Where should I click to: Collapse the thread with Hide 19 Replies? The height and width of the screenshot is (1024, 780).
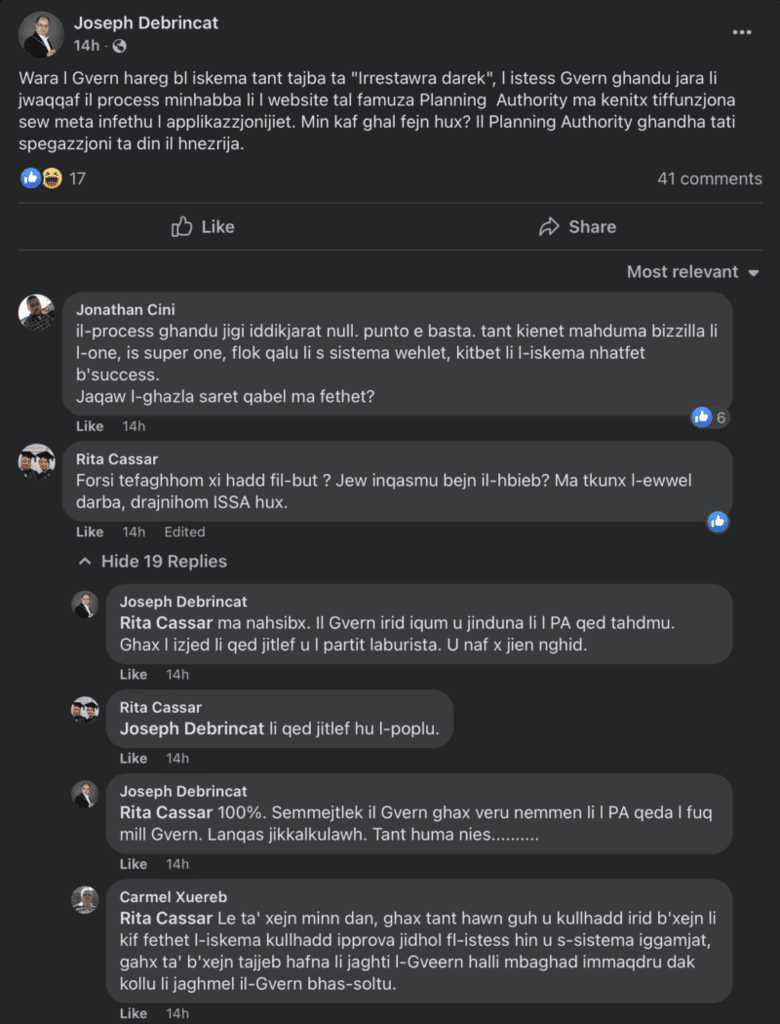coord(152,561)
